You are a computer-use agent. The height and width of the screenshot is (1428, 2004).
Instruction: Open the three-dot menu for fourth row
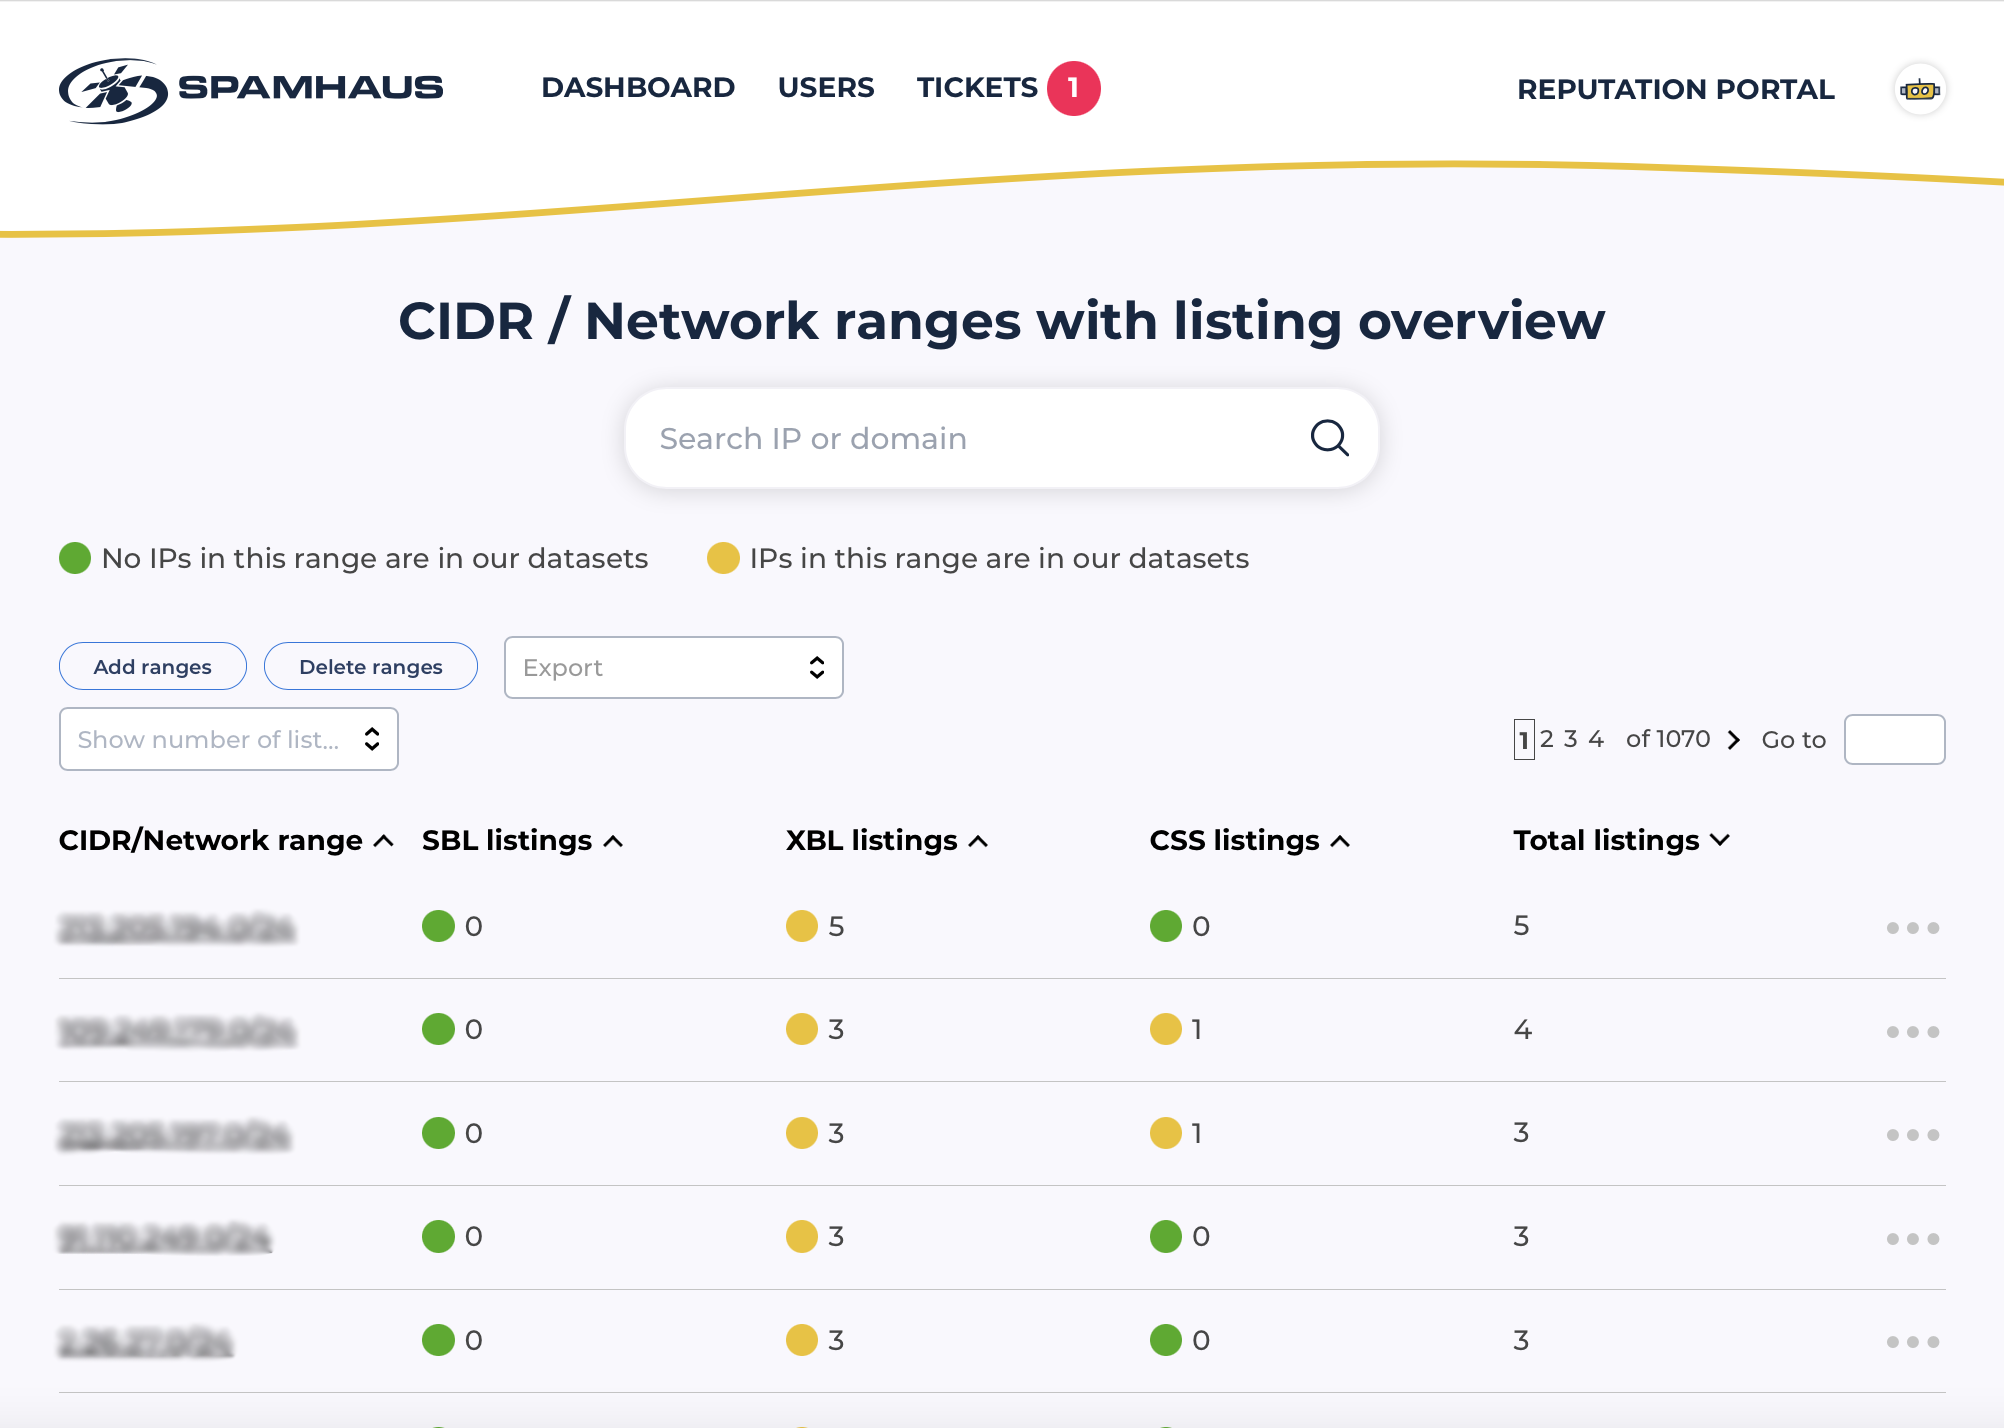coord(1912,1239)
